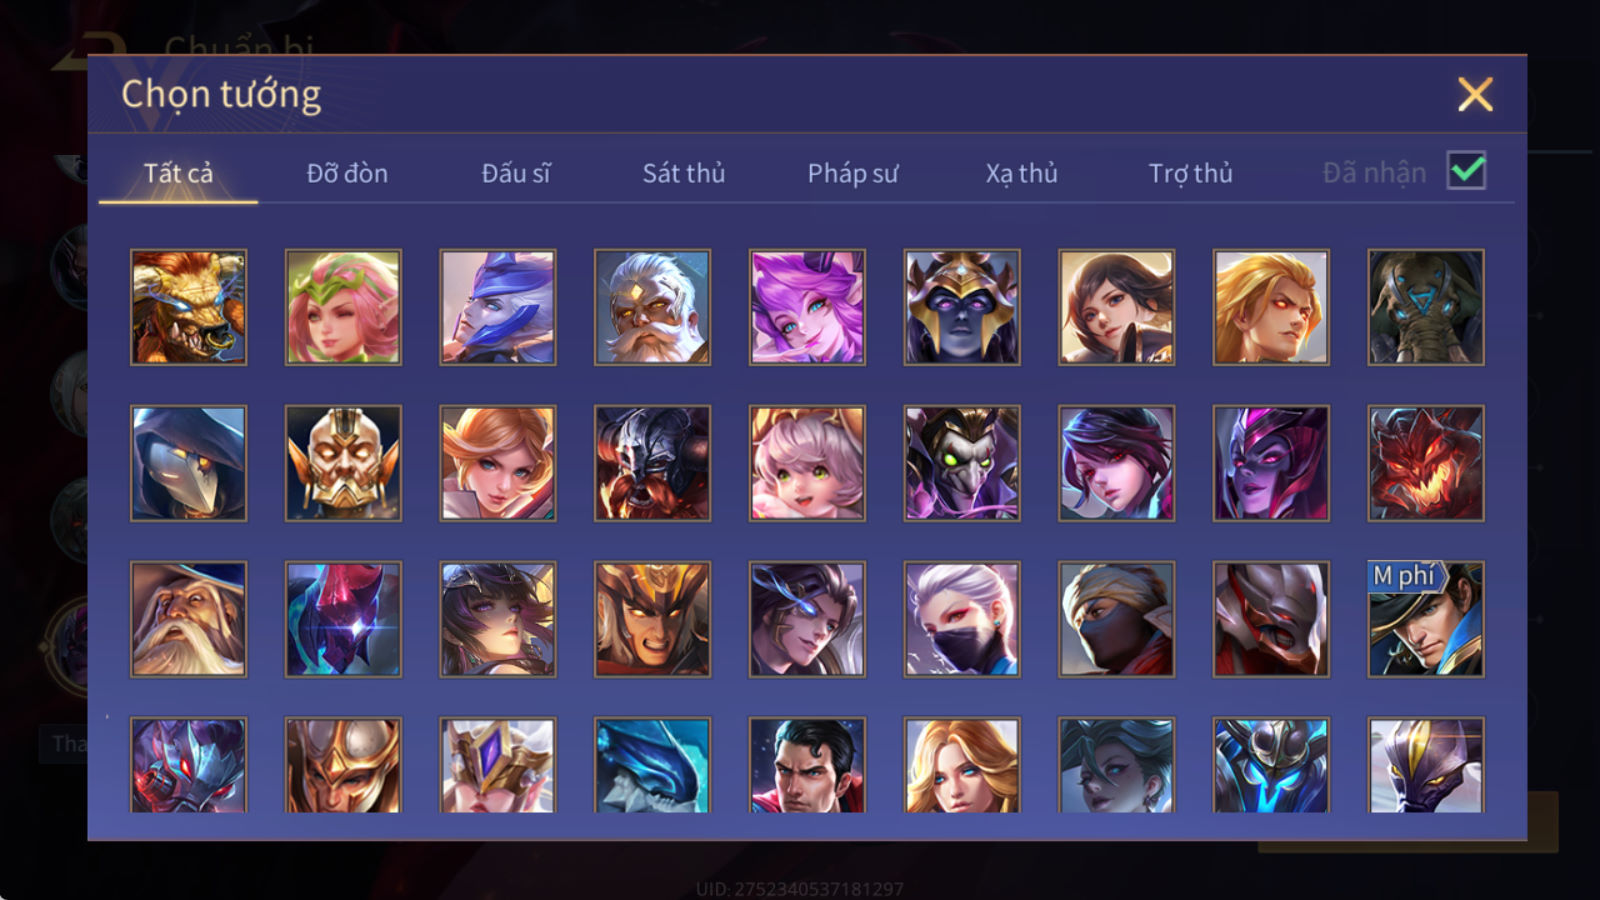Filter by Sát thủ tab

pos(683,173)
